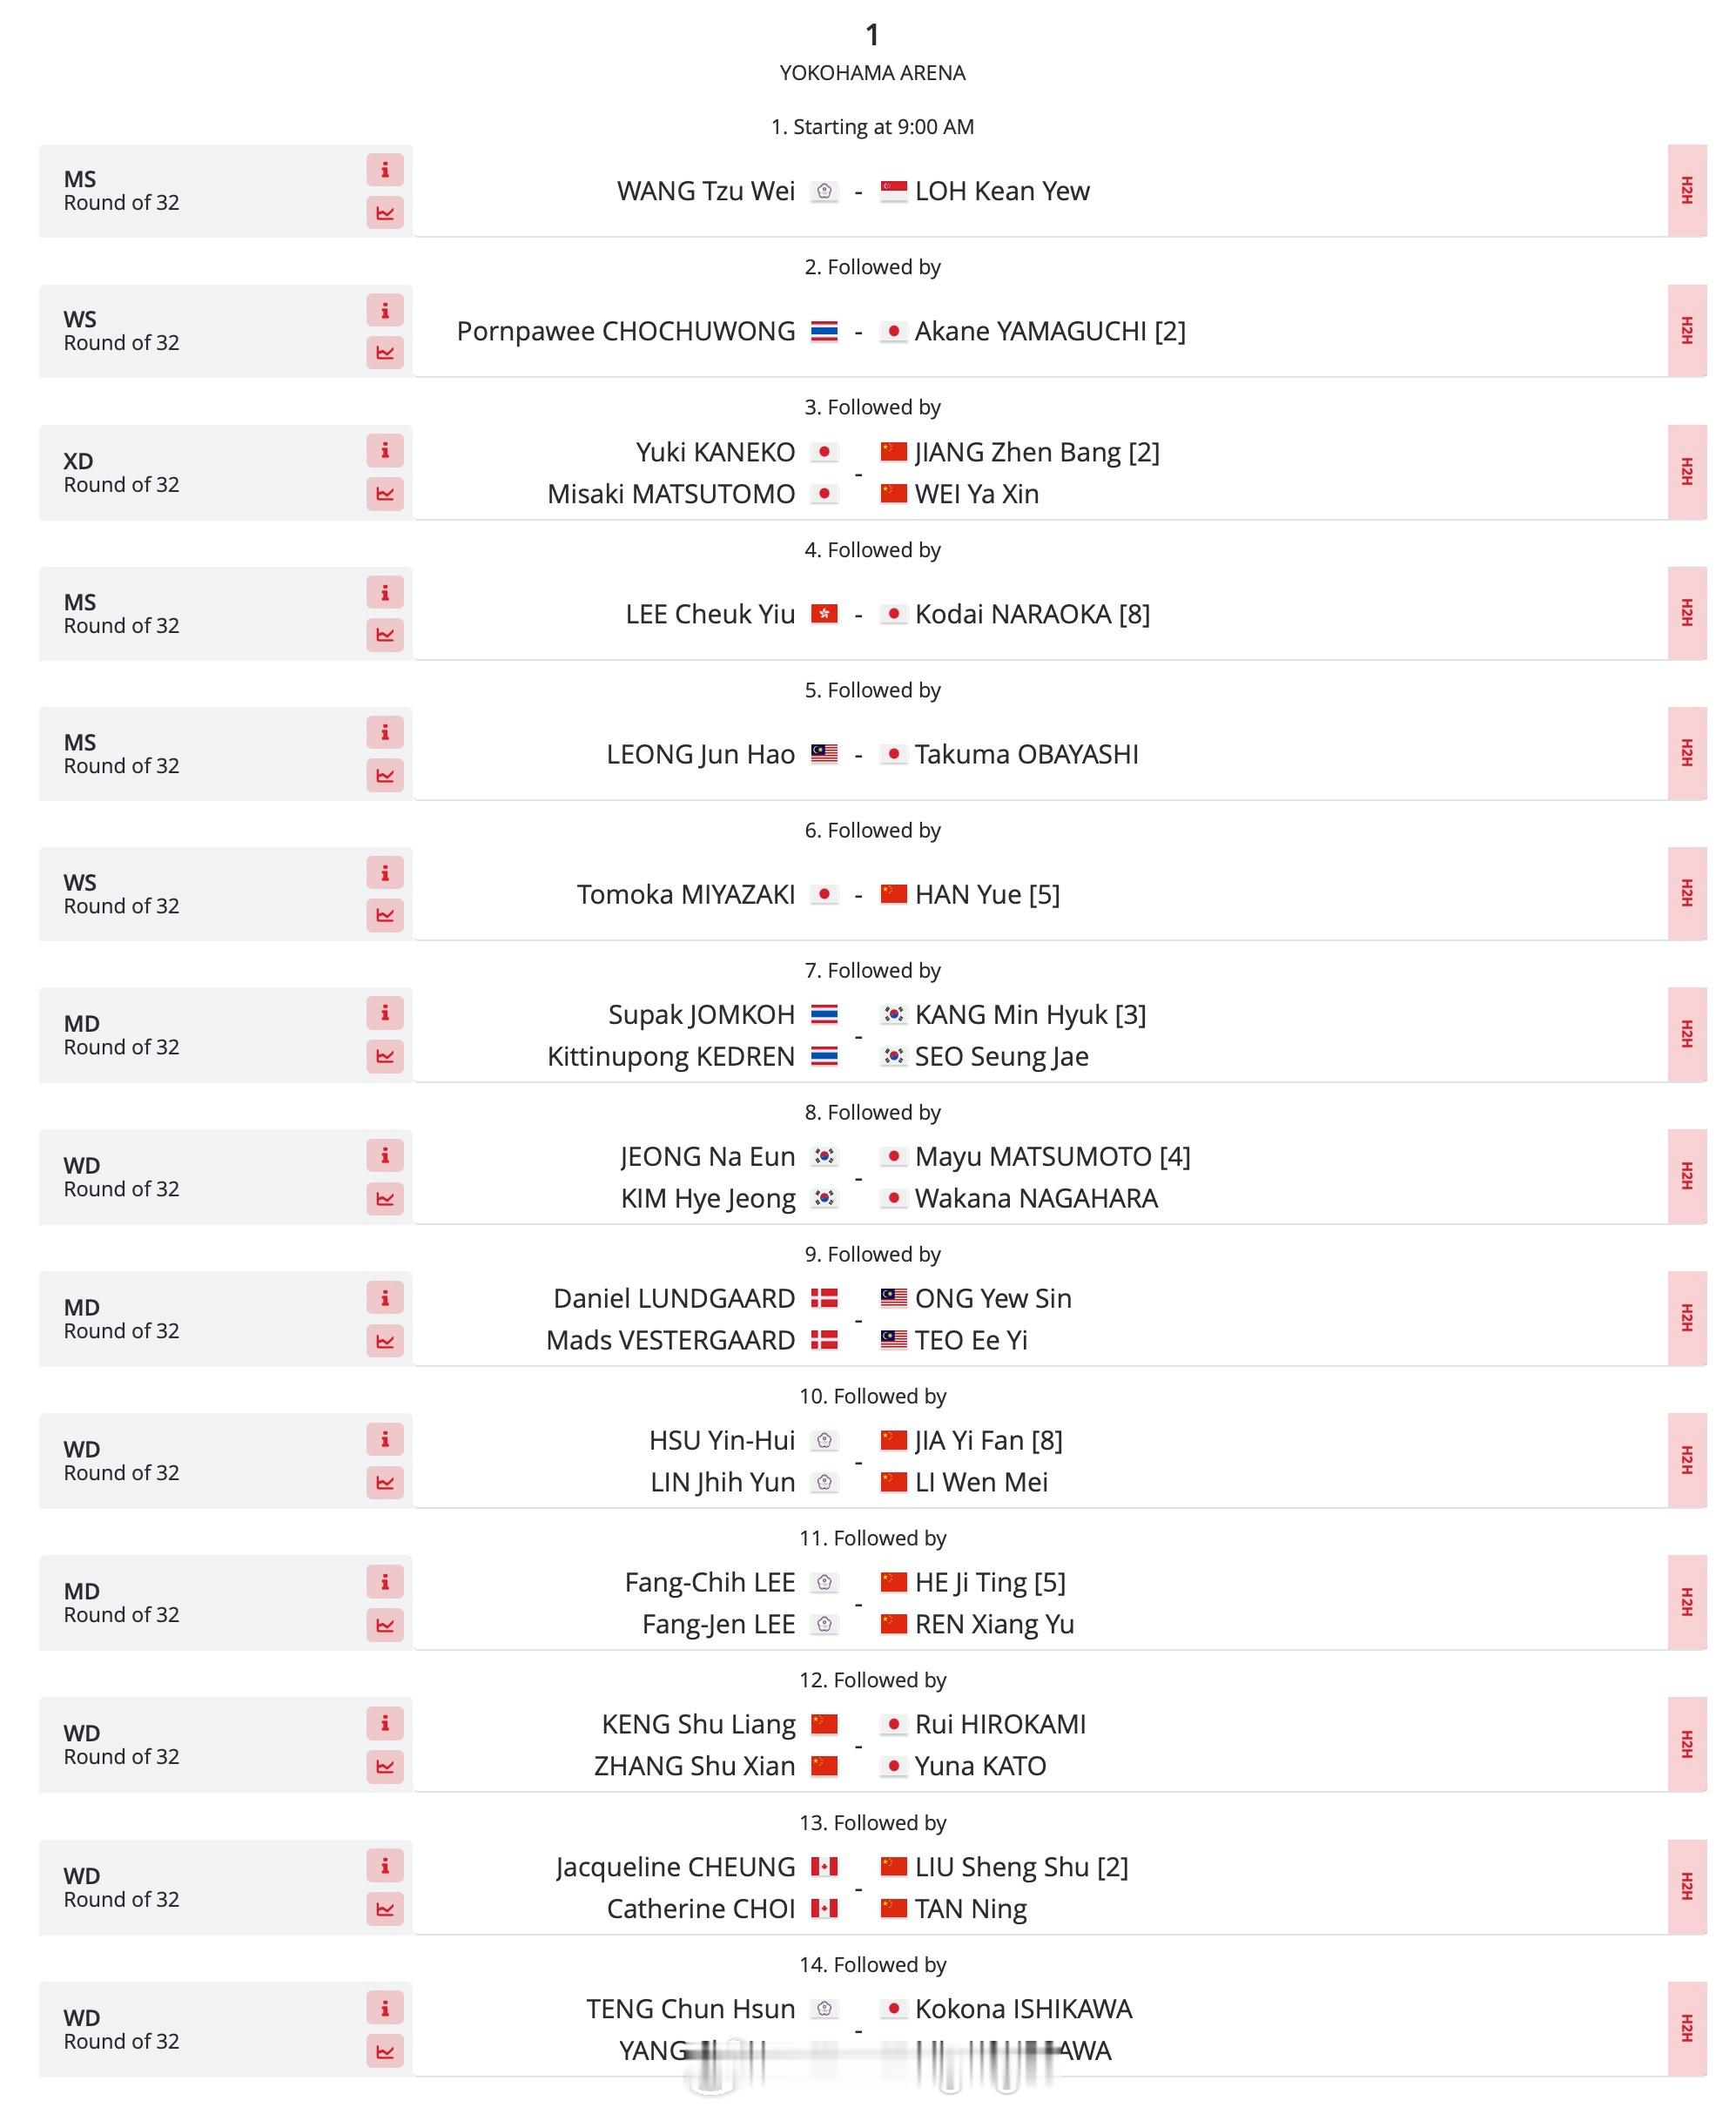Open stats chart icon for Chochuwong vs Yamaguchi

click(385, 353)
